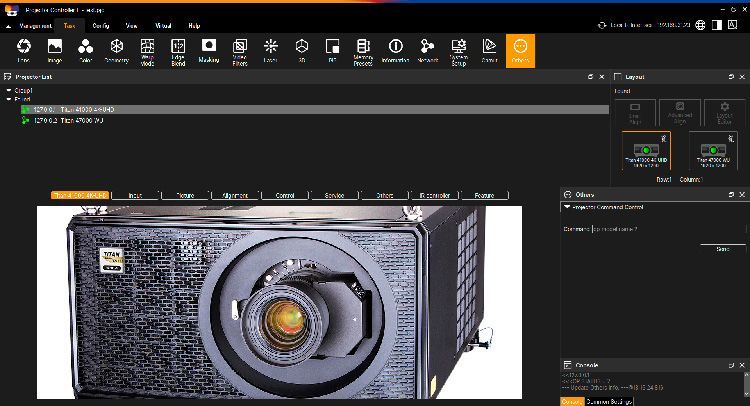Collapse the Projector Command Control section
The width and height of the screenshot is (750, 406).
(x=567, y=207)
